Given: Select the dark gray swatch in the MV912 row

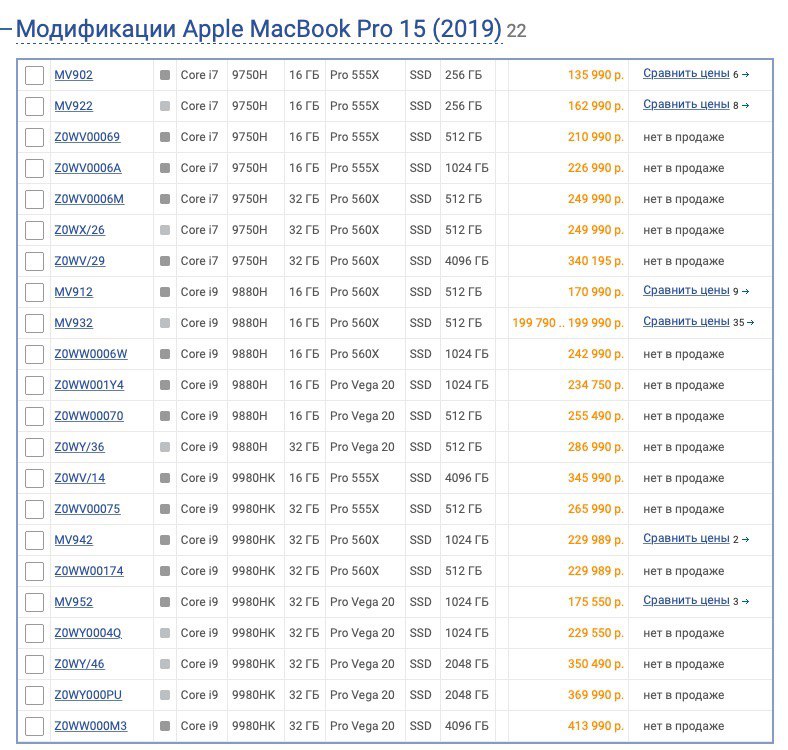Looking at the screenshot, I should [x=165, y=293].
